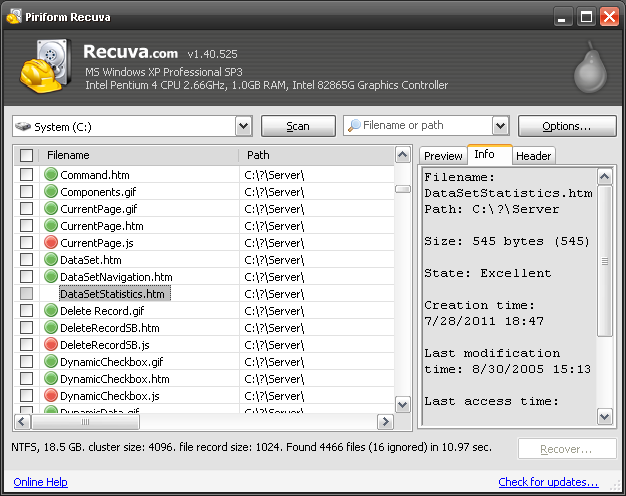Click the file list vertical scrollbar thumb

(403, 189)
